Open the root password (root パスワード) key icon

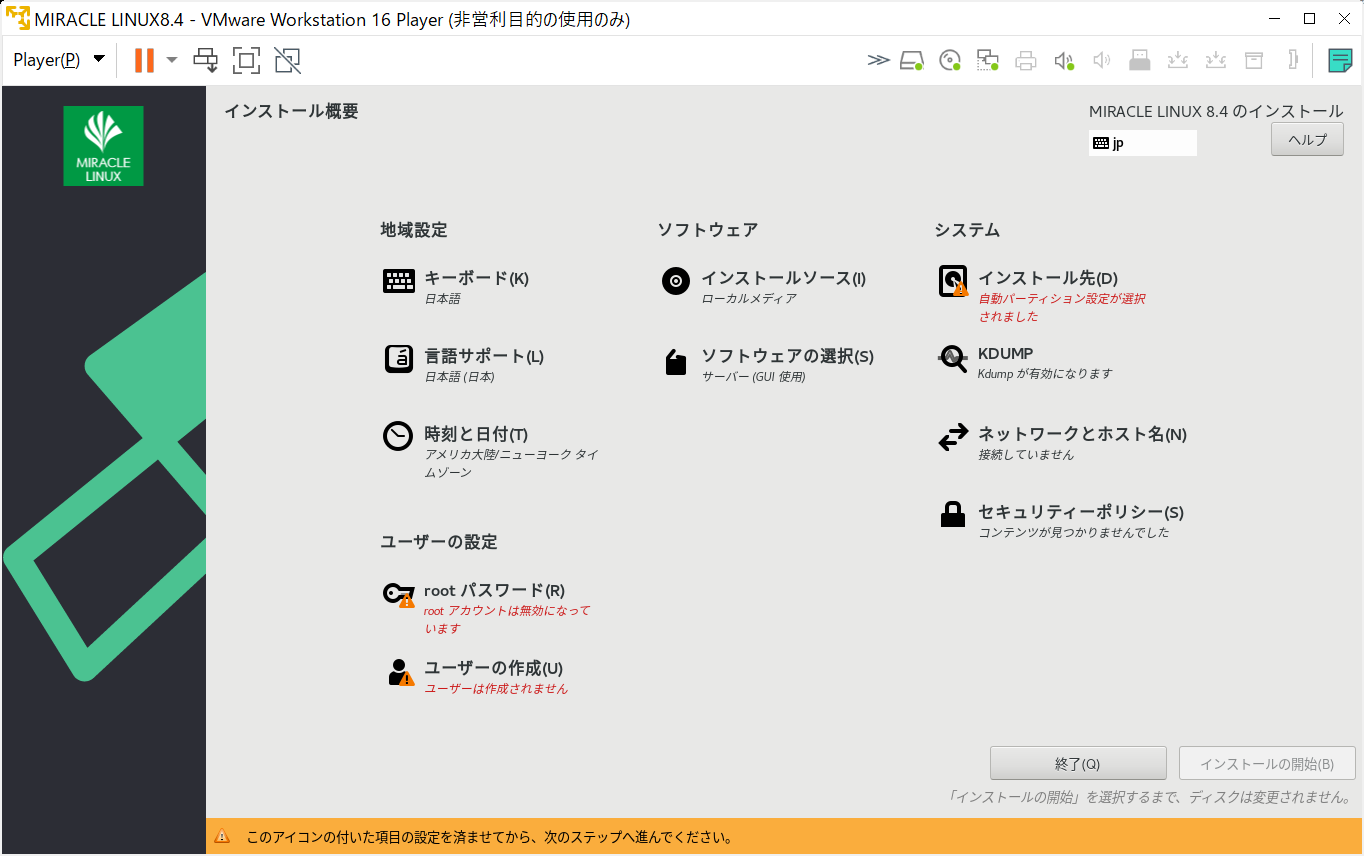coord(398,594)
